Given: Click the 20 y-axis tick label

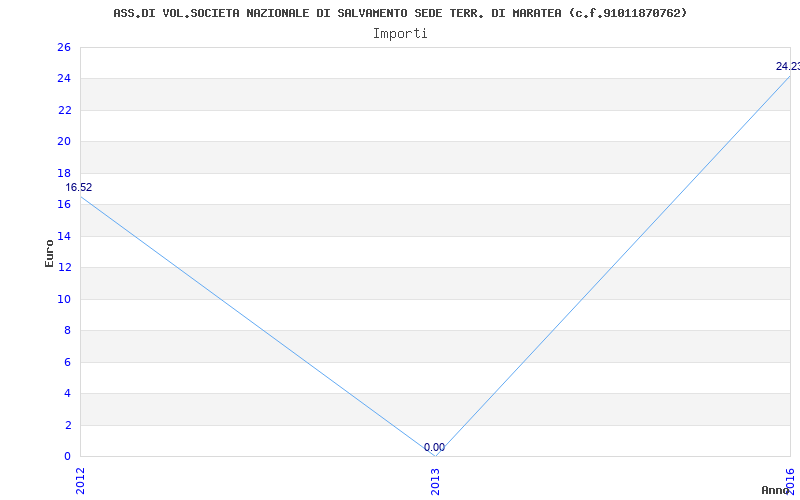Looking at the screenshot, I should (64, 142).
